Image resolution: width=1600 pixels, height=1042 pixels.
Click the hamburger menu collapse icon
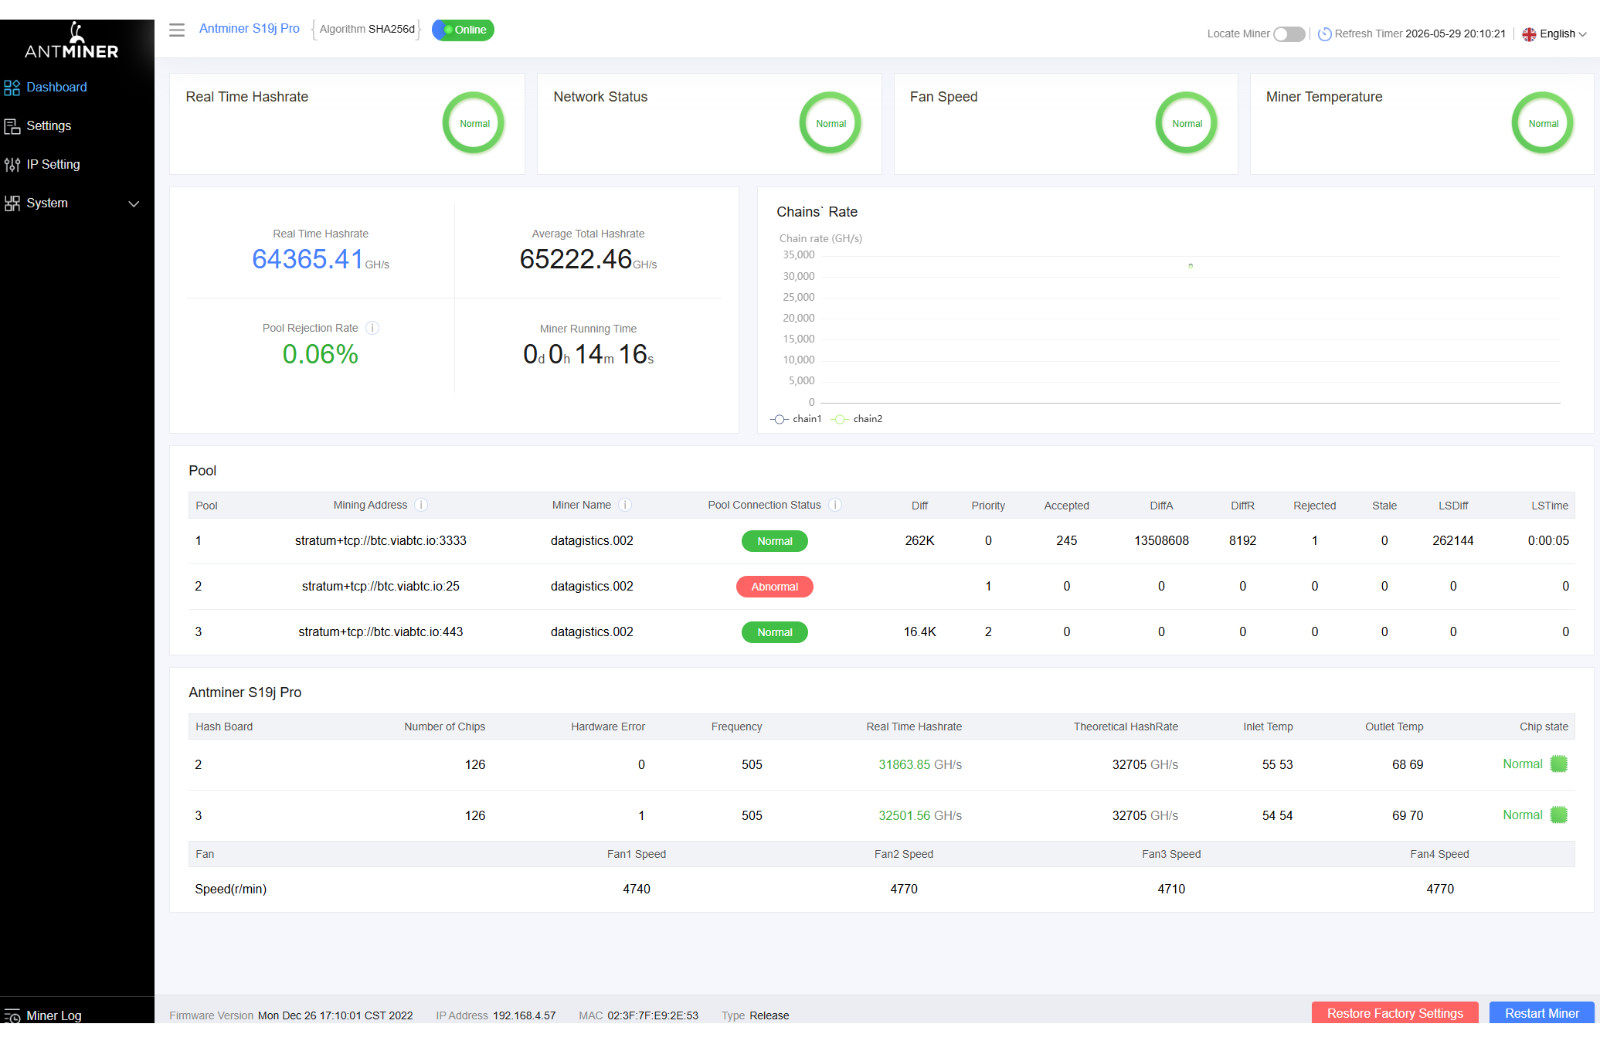point(177,30)
